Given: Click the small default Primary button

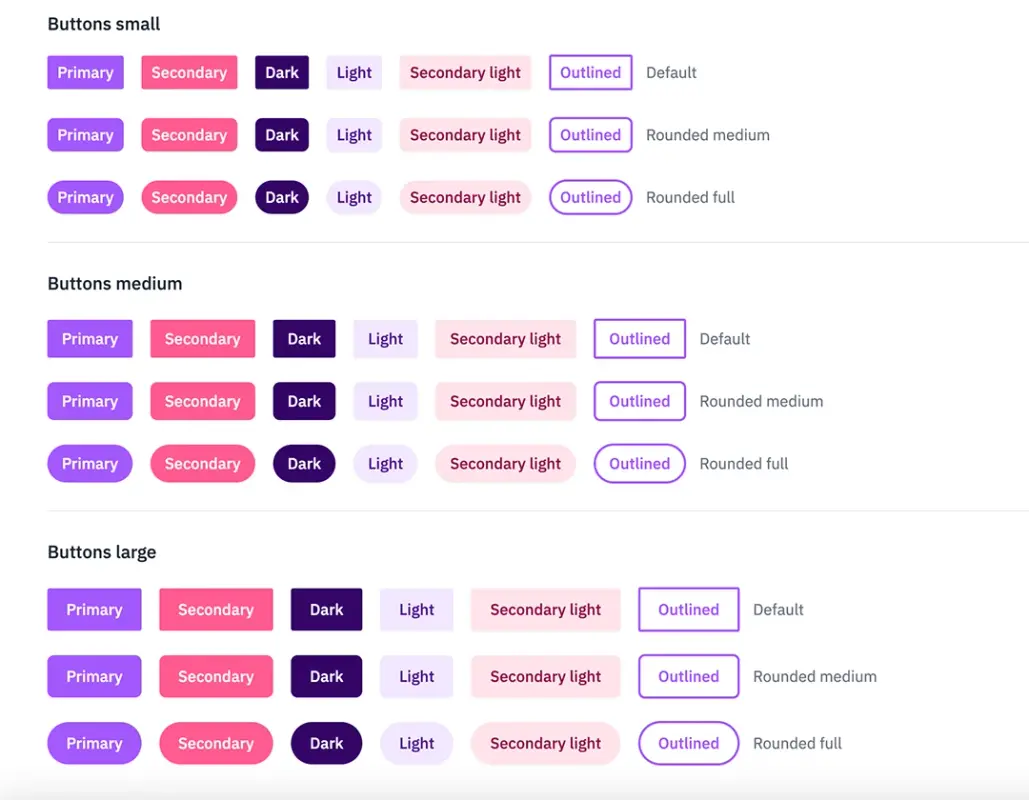Looking at the screenshot, I should tap(85, 73).
